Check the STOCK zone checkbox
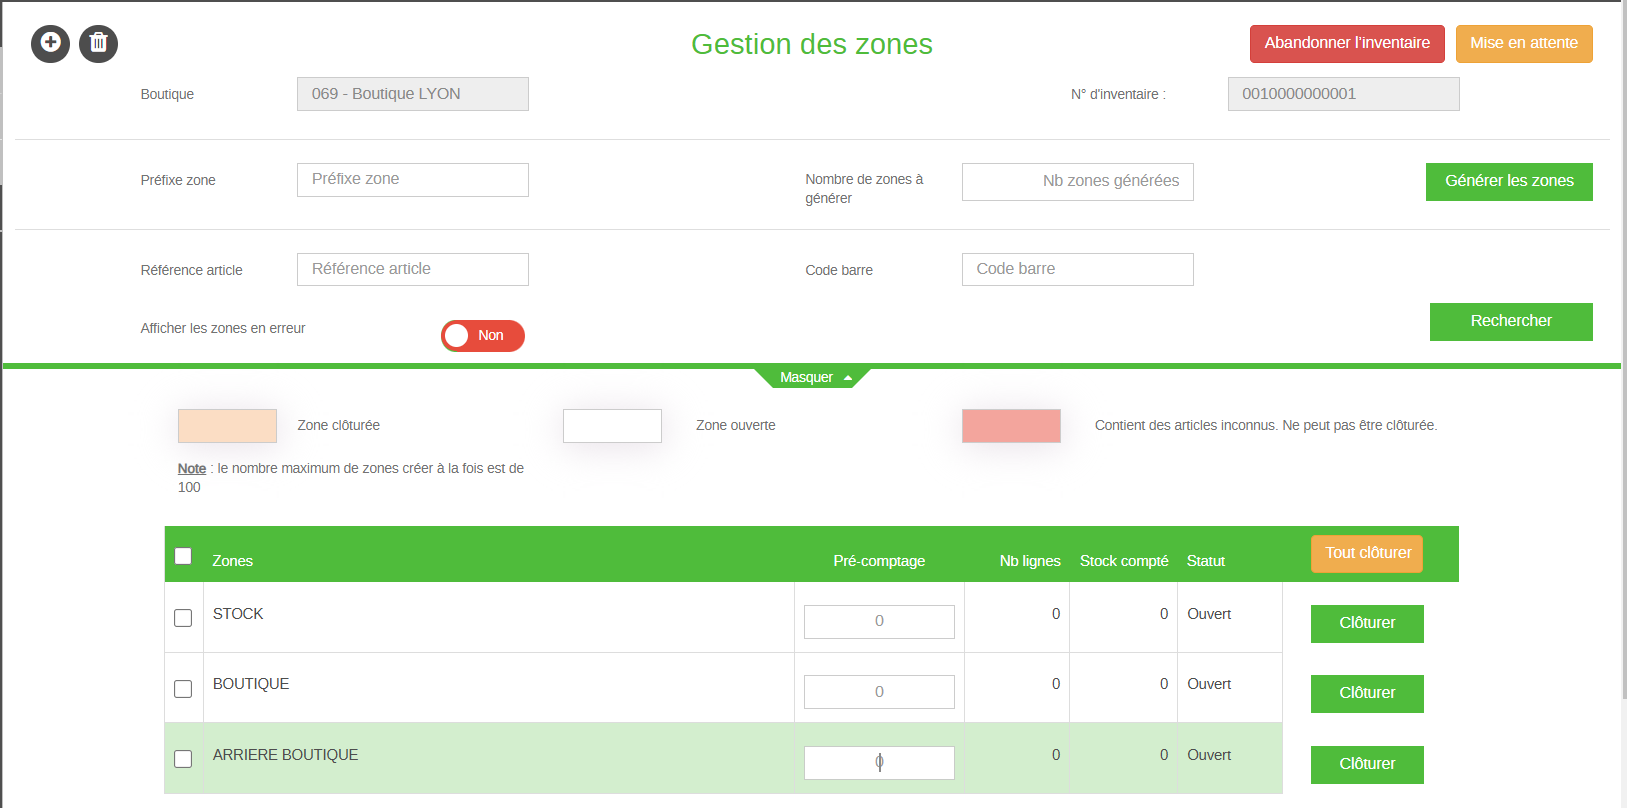 (183, 618)
